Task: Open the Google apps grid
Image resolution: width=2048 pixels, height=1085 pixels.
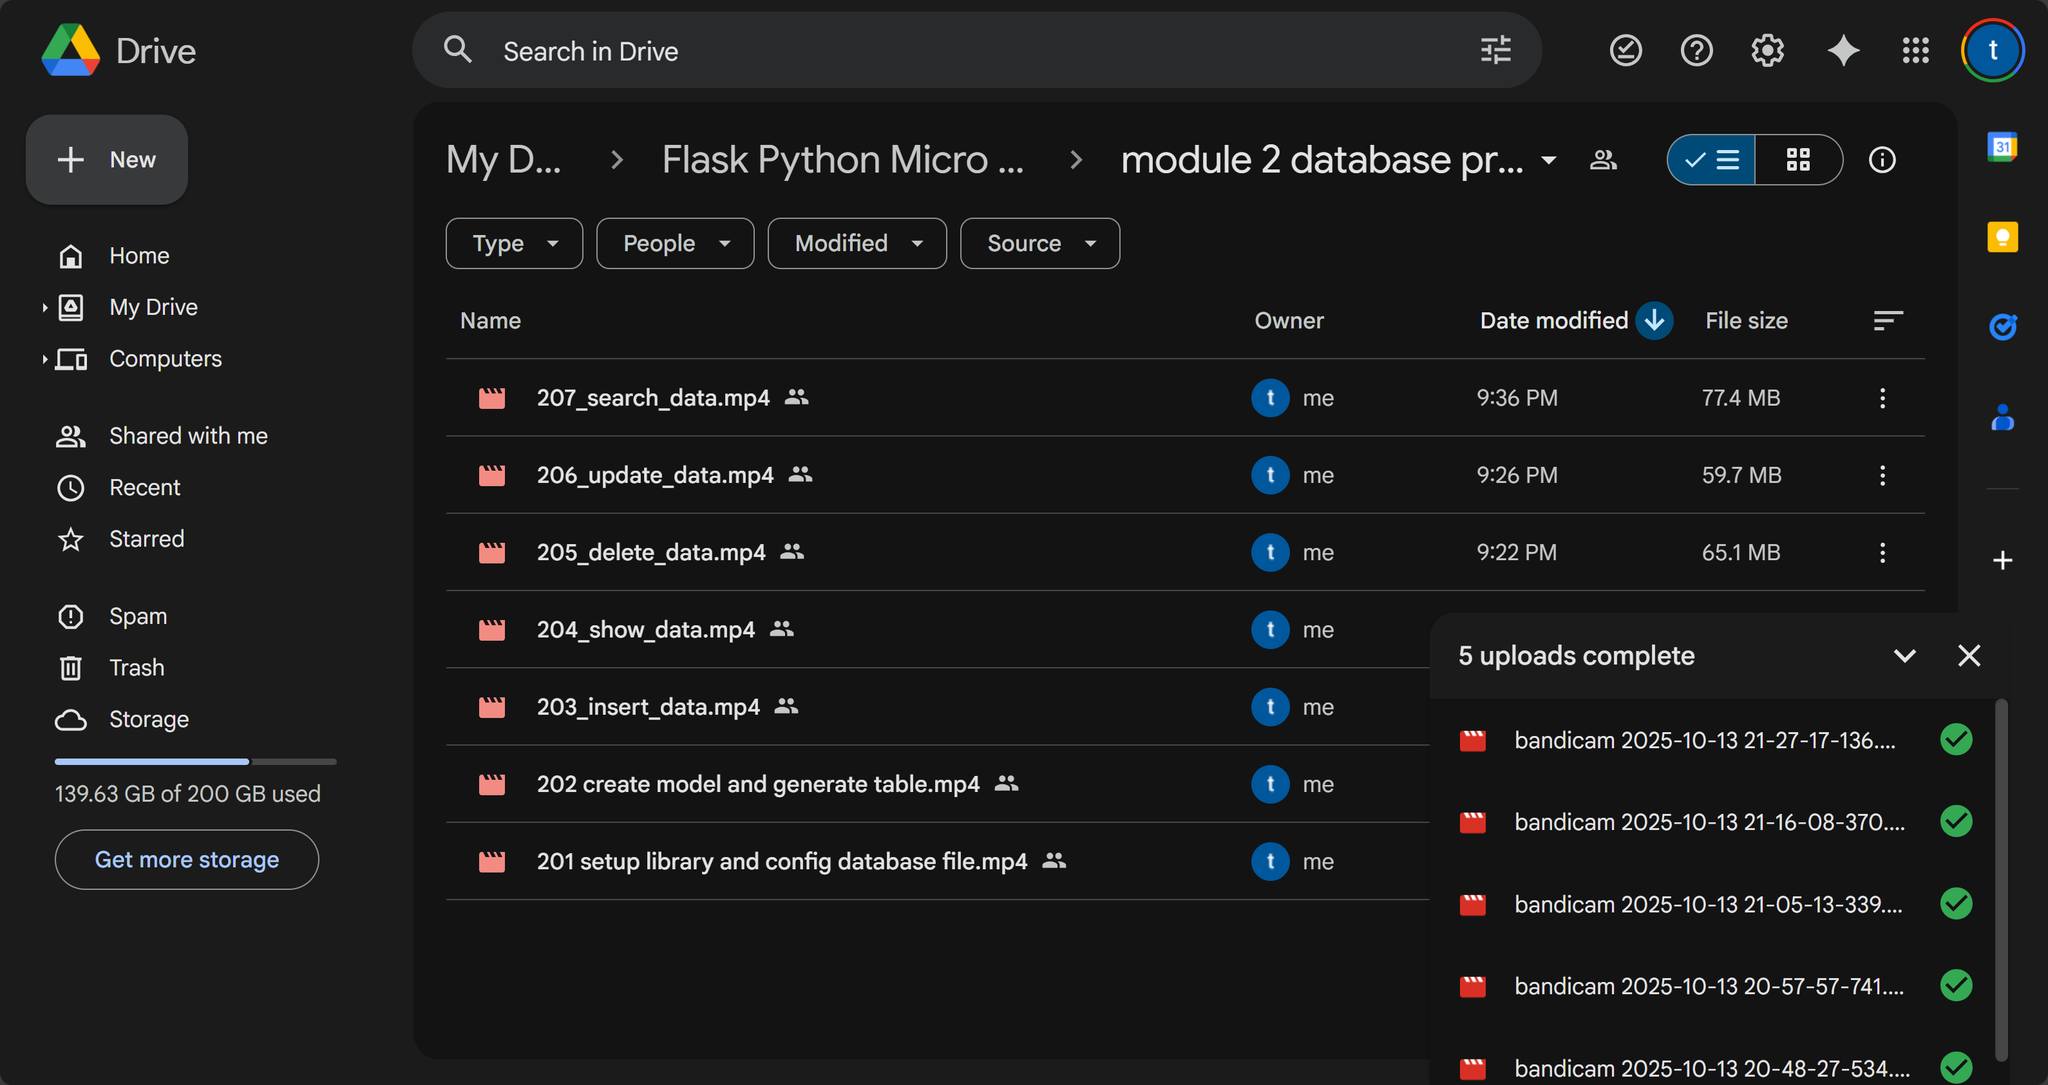Action: [x=1915, y=50]
